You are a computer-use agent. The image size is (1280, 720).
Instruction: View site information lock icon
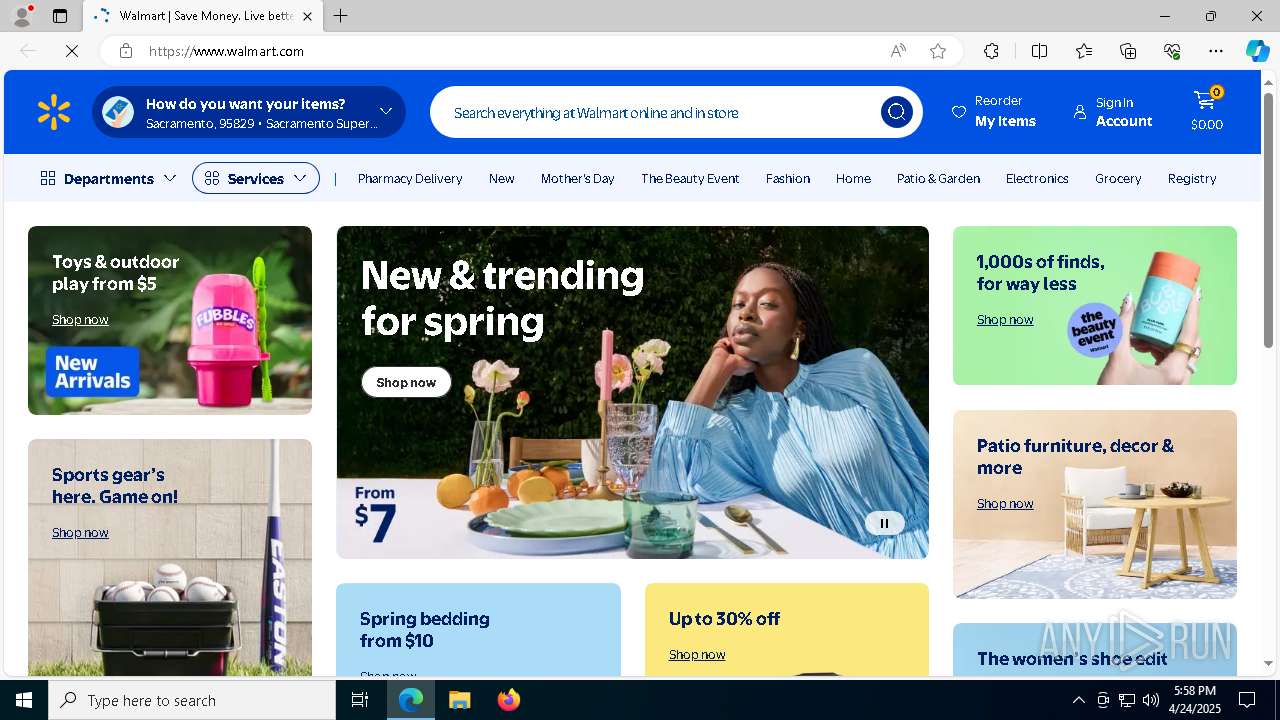point(126,51)
